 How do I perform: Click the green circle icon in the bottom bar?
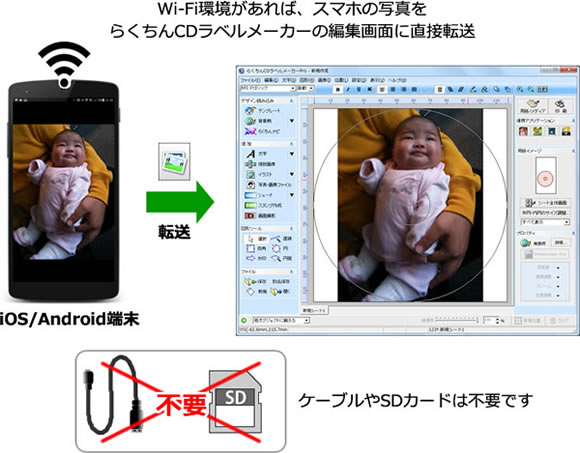pos(244,321)
